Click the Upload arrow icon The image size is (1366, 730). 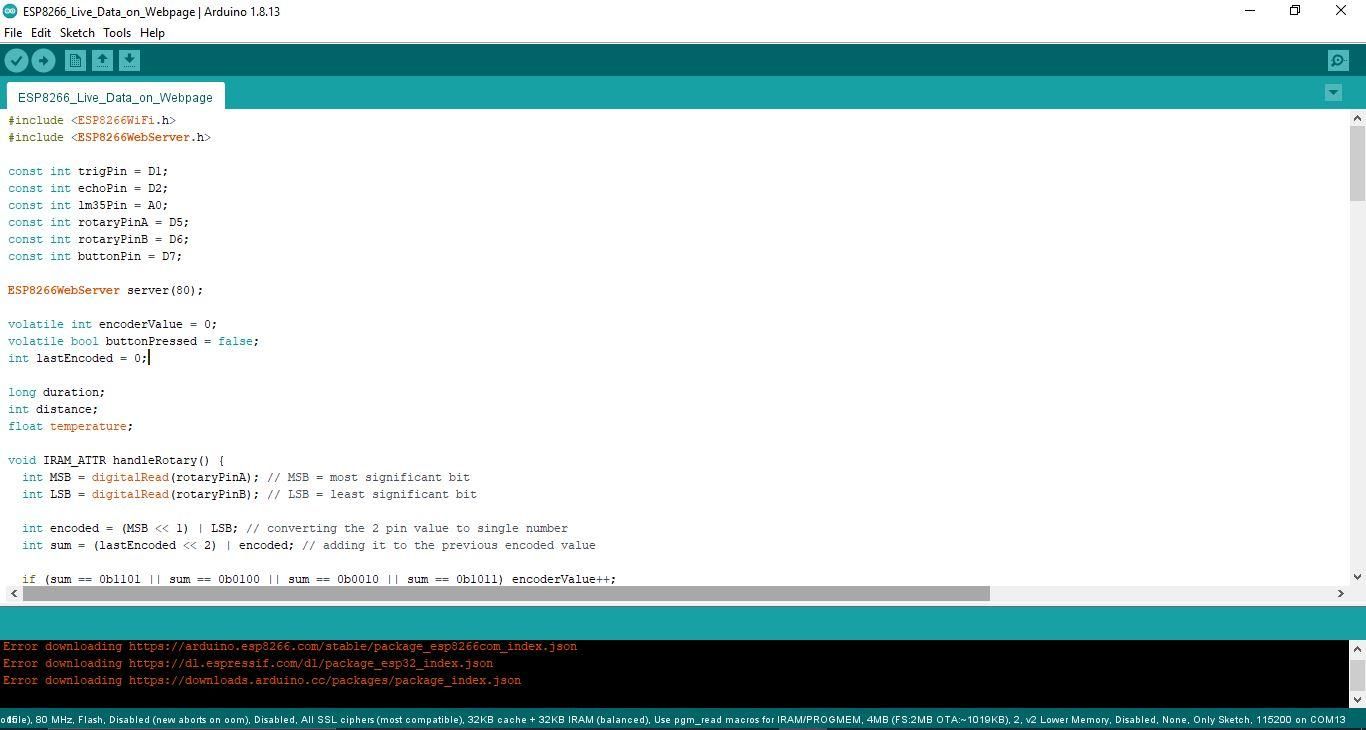[43, 61]
